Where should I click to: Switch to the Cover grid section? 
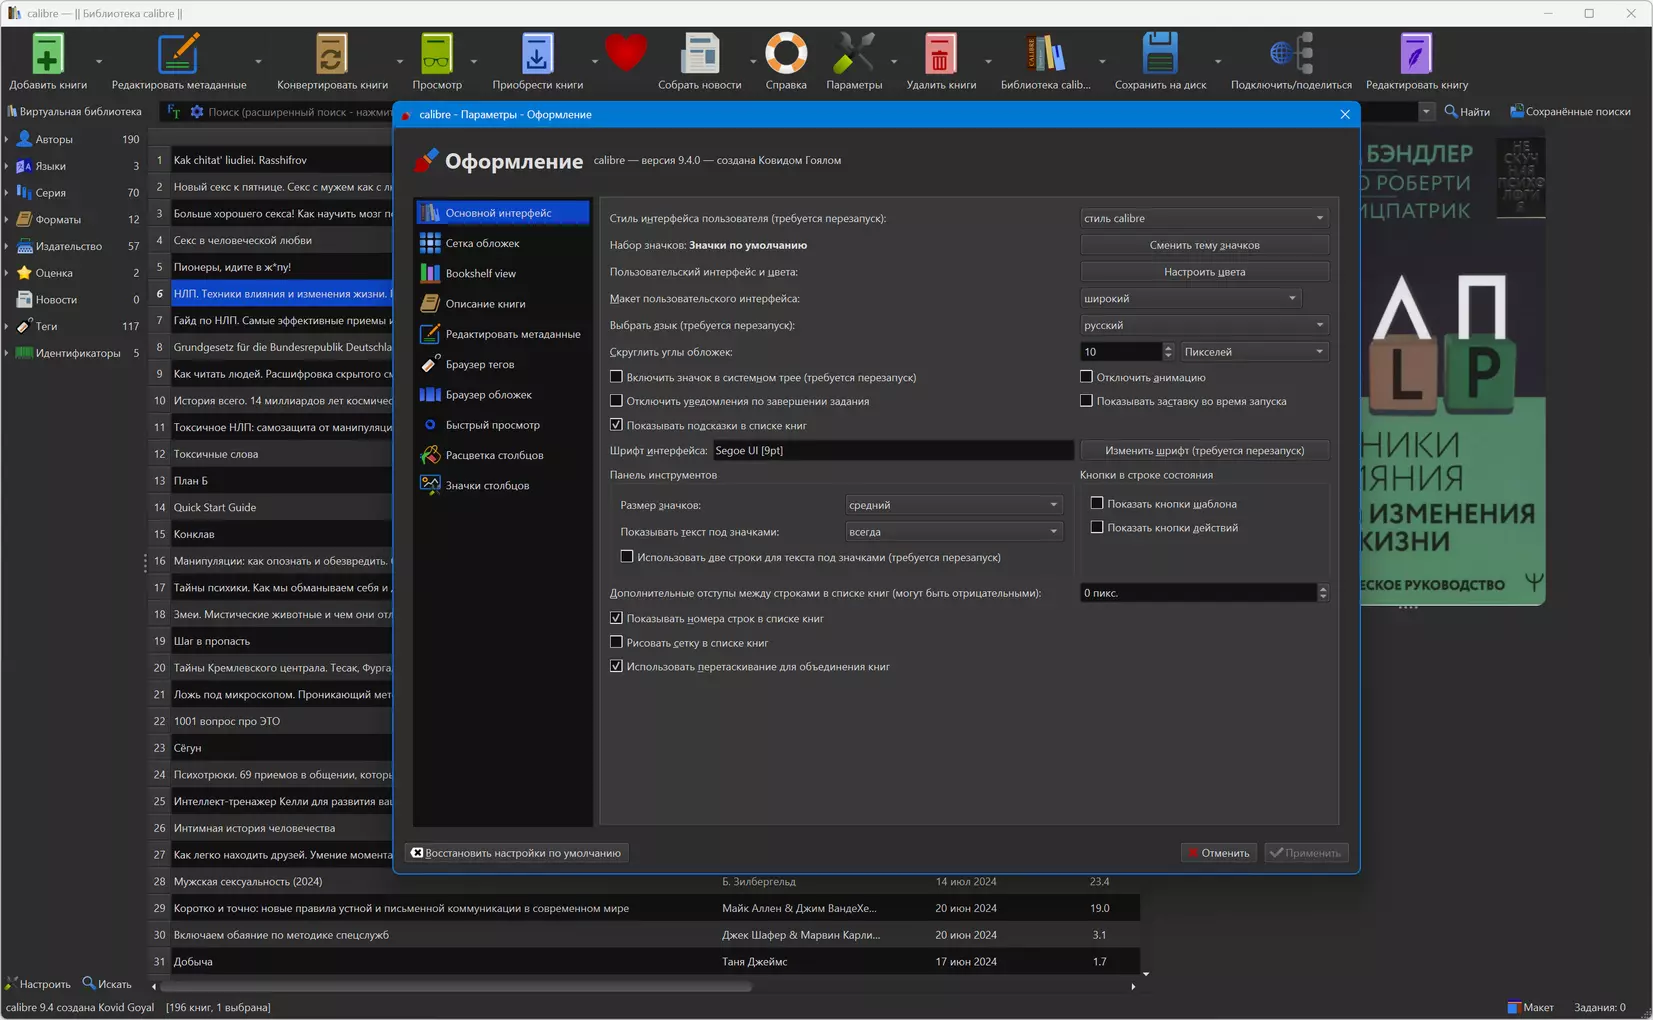point(482,243)
